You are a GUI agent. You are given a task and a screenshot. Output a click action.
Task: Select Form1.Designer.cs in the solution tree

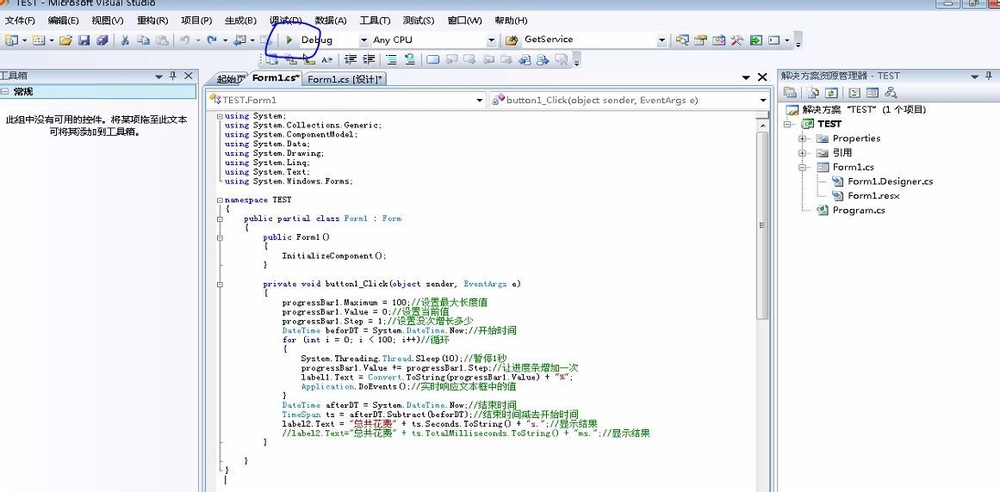(889, 181)
